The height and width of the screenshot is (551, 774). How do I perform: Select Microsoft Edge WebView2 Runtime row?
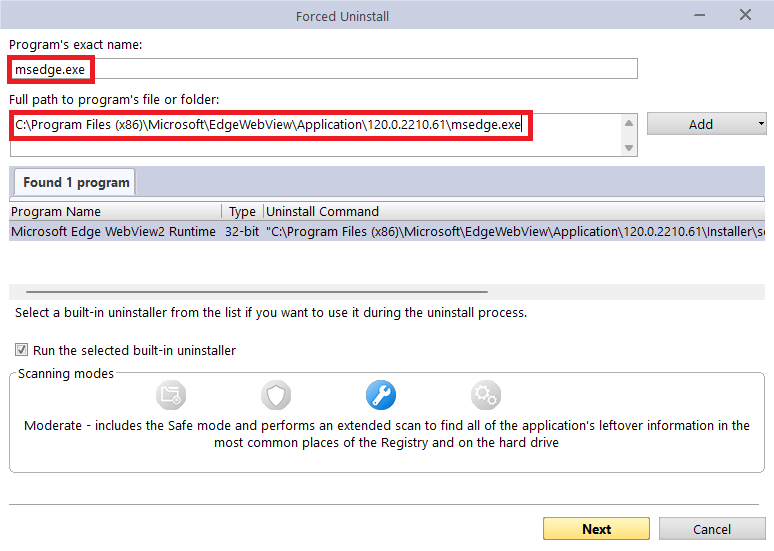(113, 232)
